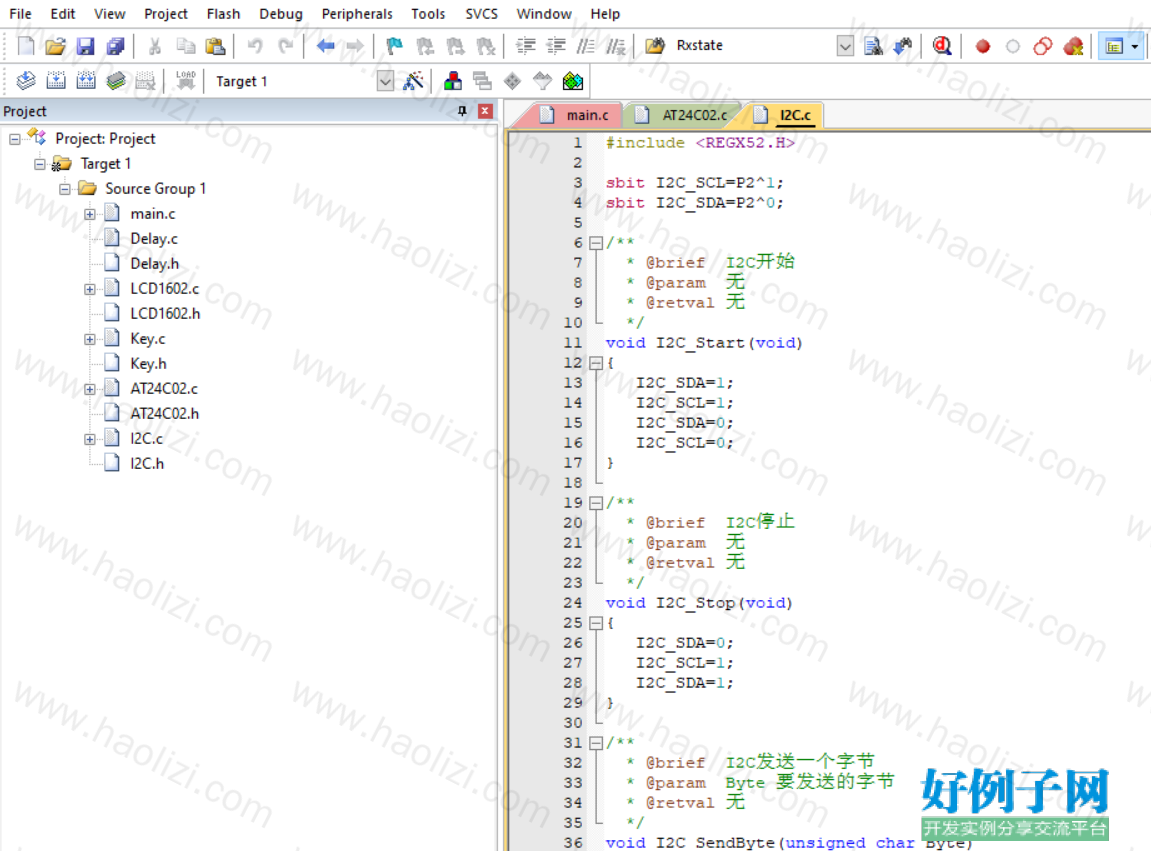Collapse Source Group 1 node
Viewport: 1151px width, 851px height.
click(x=65, y=189)
